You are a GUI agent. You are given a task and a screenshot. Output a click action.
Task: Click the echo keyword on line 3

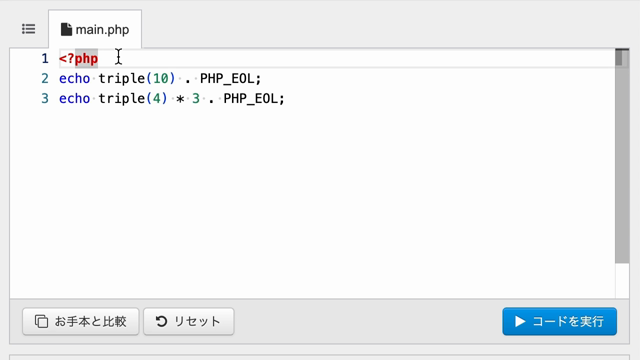[x=74, y=98]
